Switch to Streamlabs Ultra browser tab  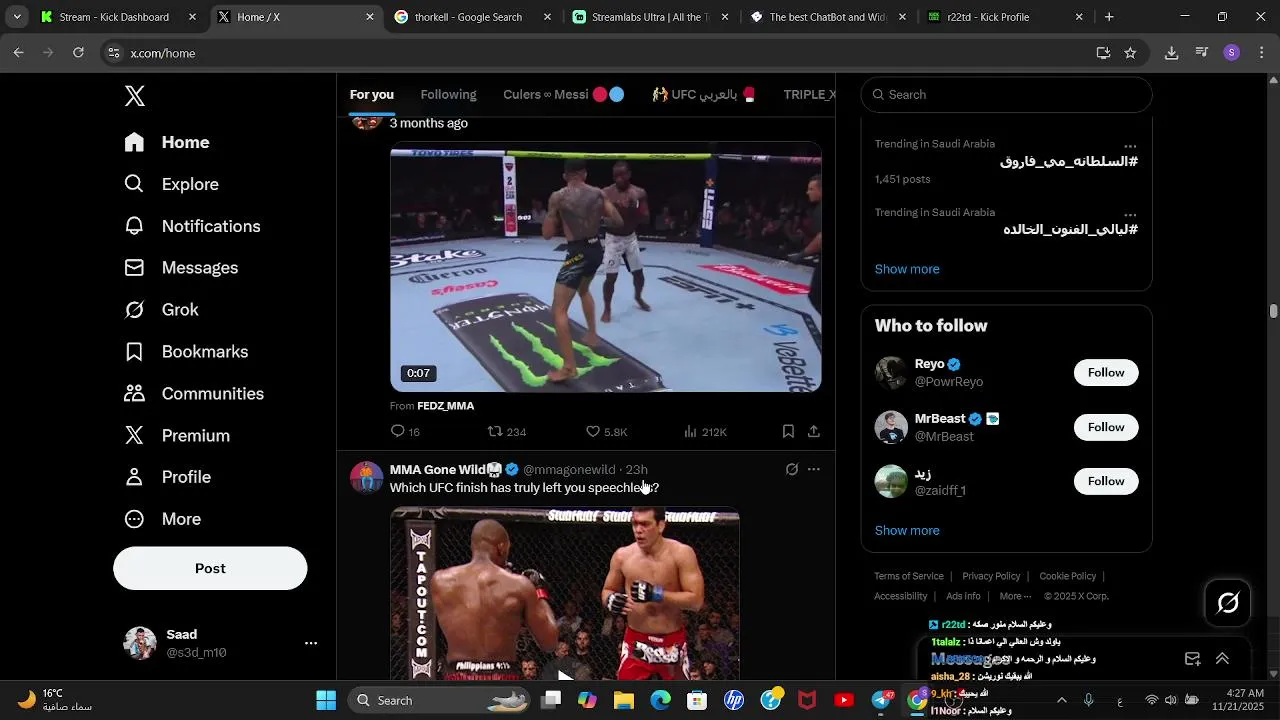(650, 17)
